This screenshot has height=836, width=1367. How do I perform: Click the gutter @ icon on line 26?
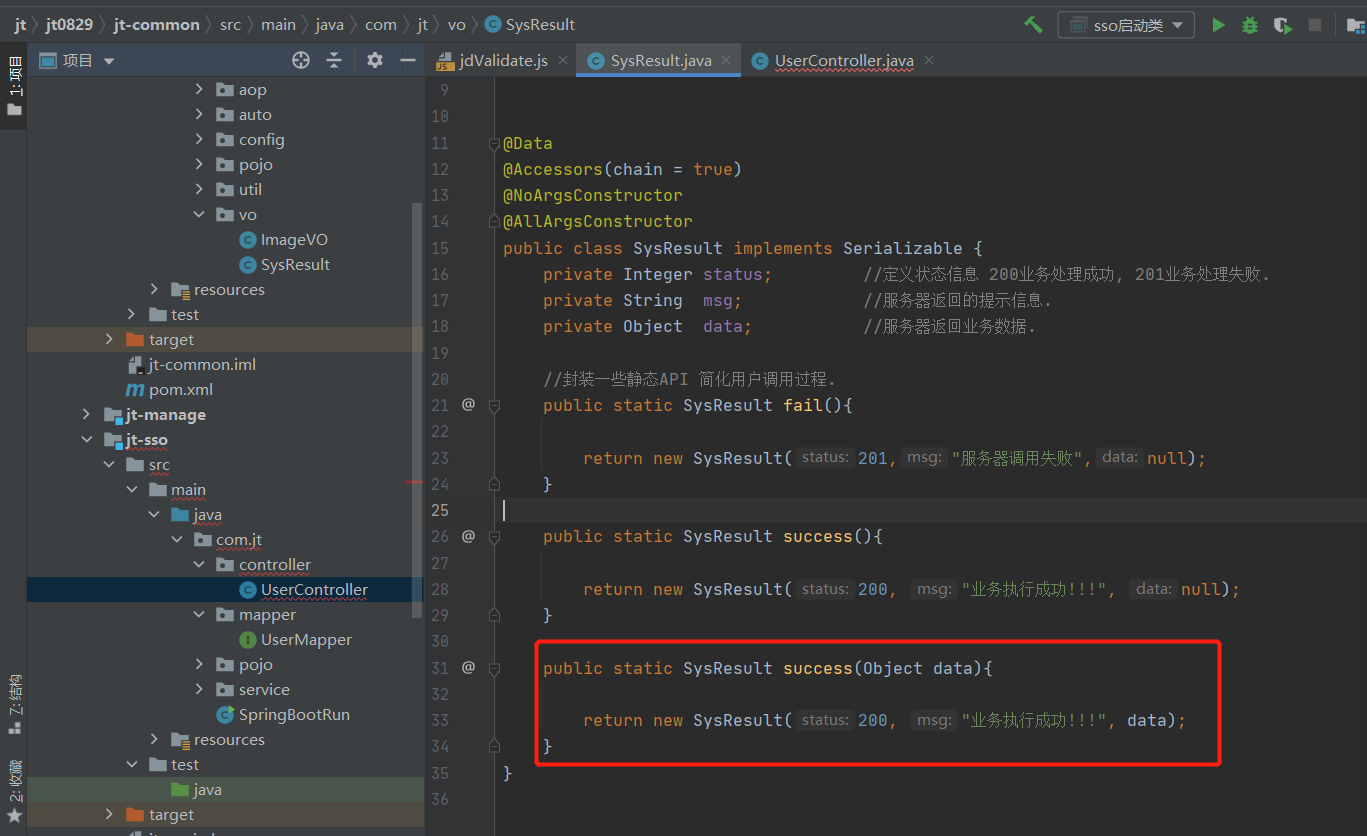pyautogui.click(x=468, y=536)
